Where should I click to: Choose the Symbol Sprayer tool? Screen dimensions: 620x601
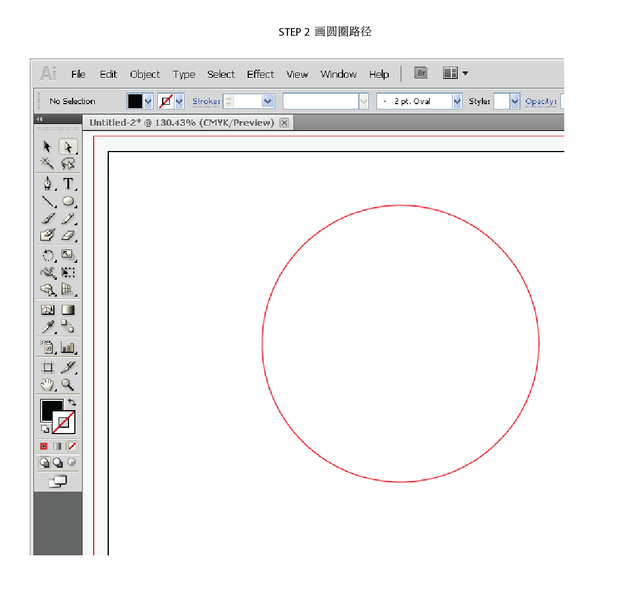pyautogui.click(x=48, y=347)
